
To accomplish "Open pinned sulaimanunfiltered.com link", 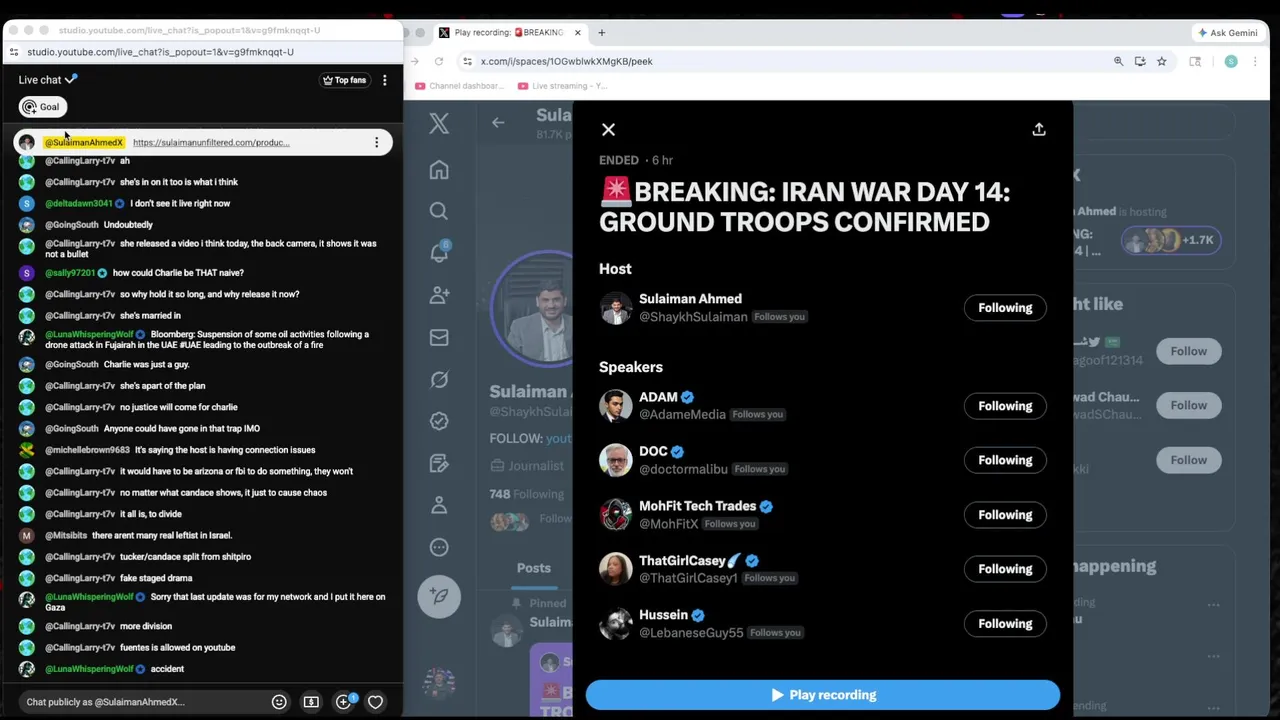I will (x=211, y=142).
